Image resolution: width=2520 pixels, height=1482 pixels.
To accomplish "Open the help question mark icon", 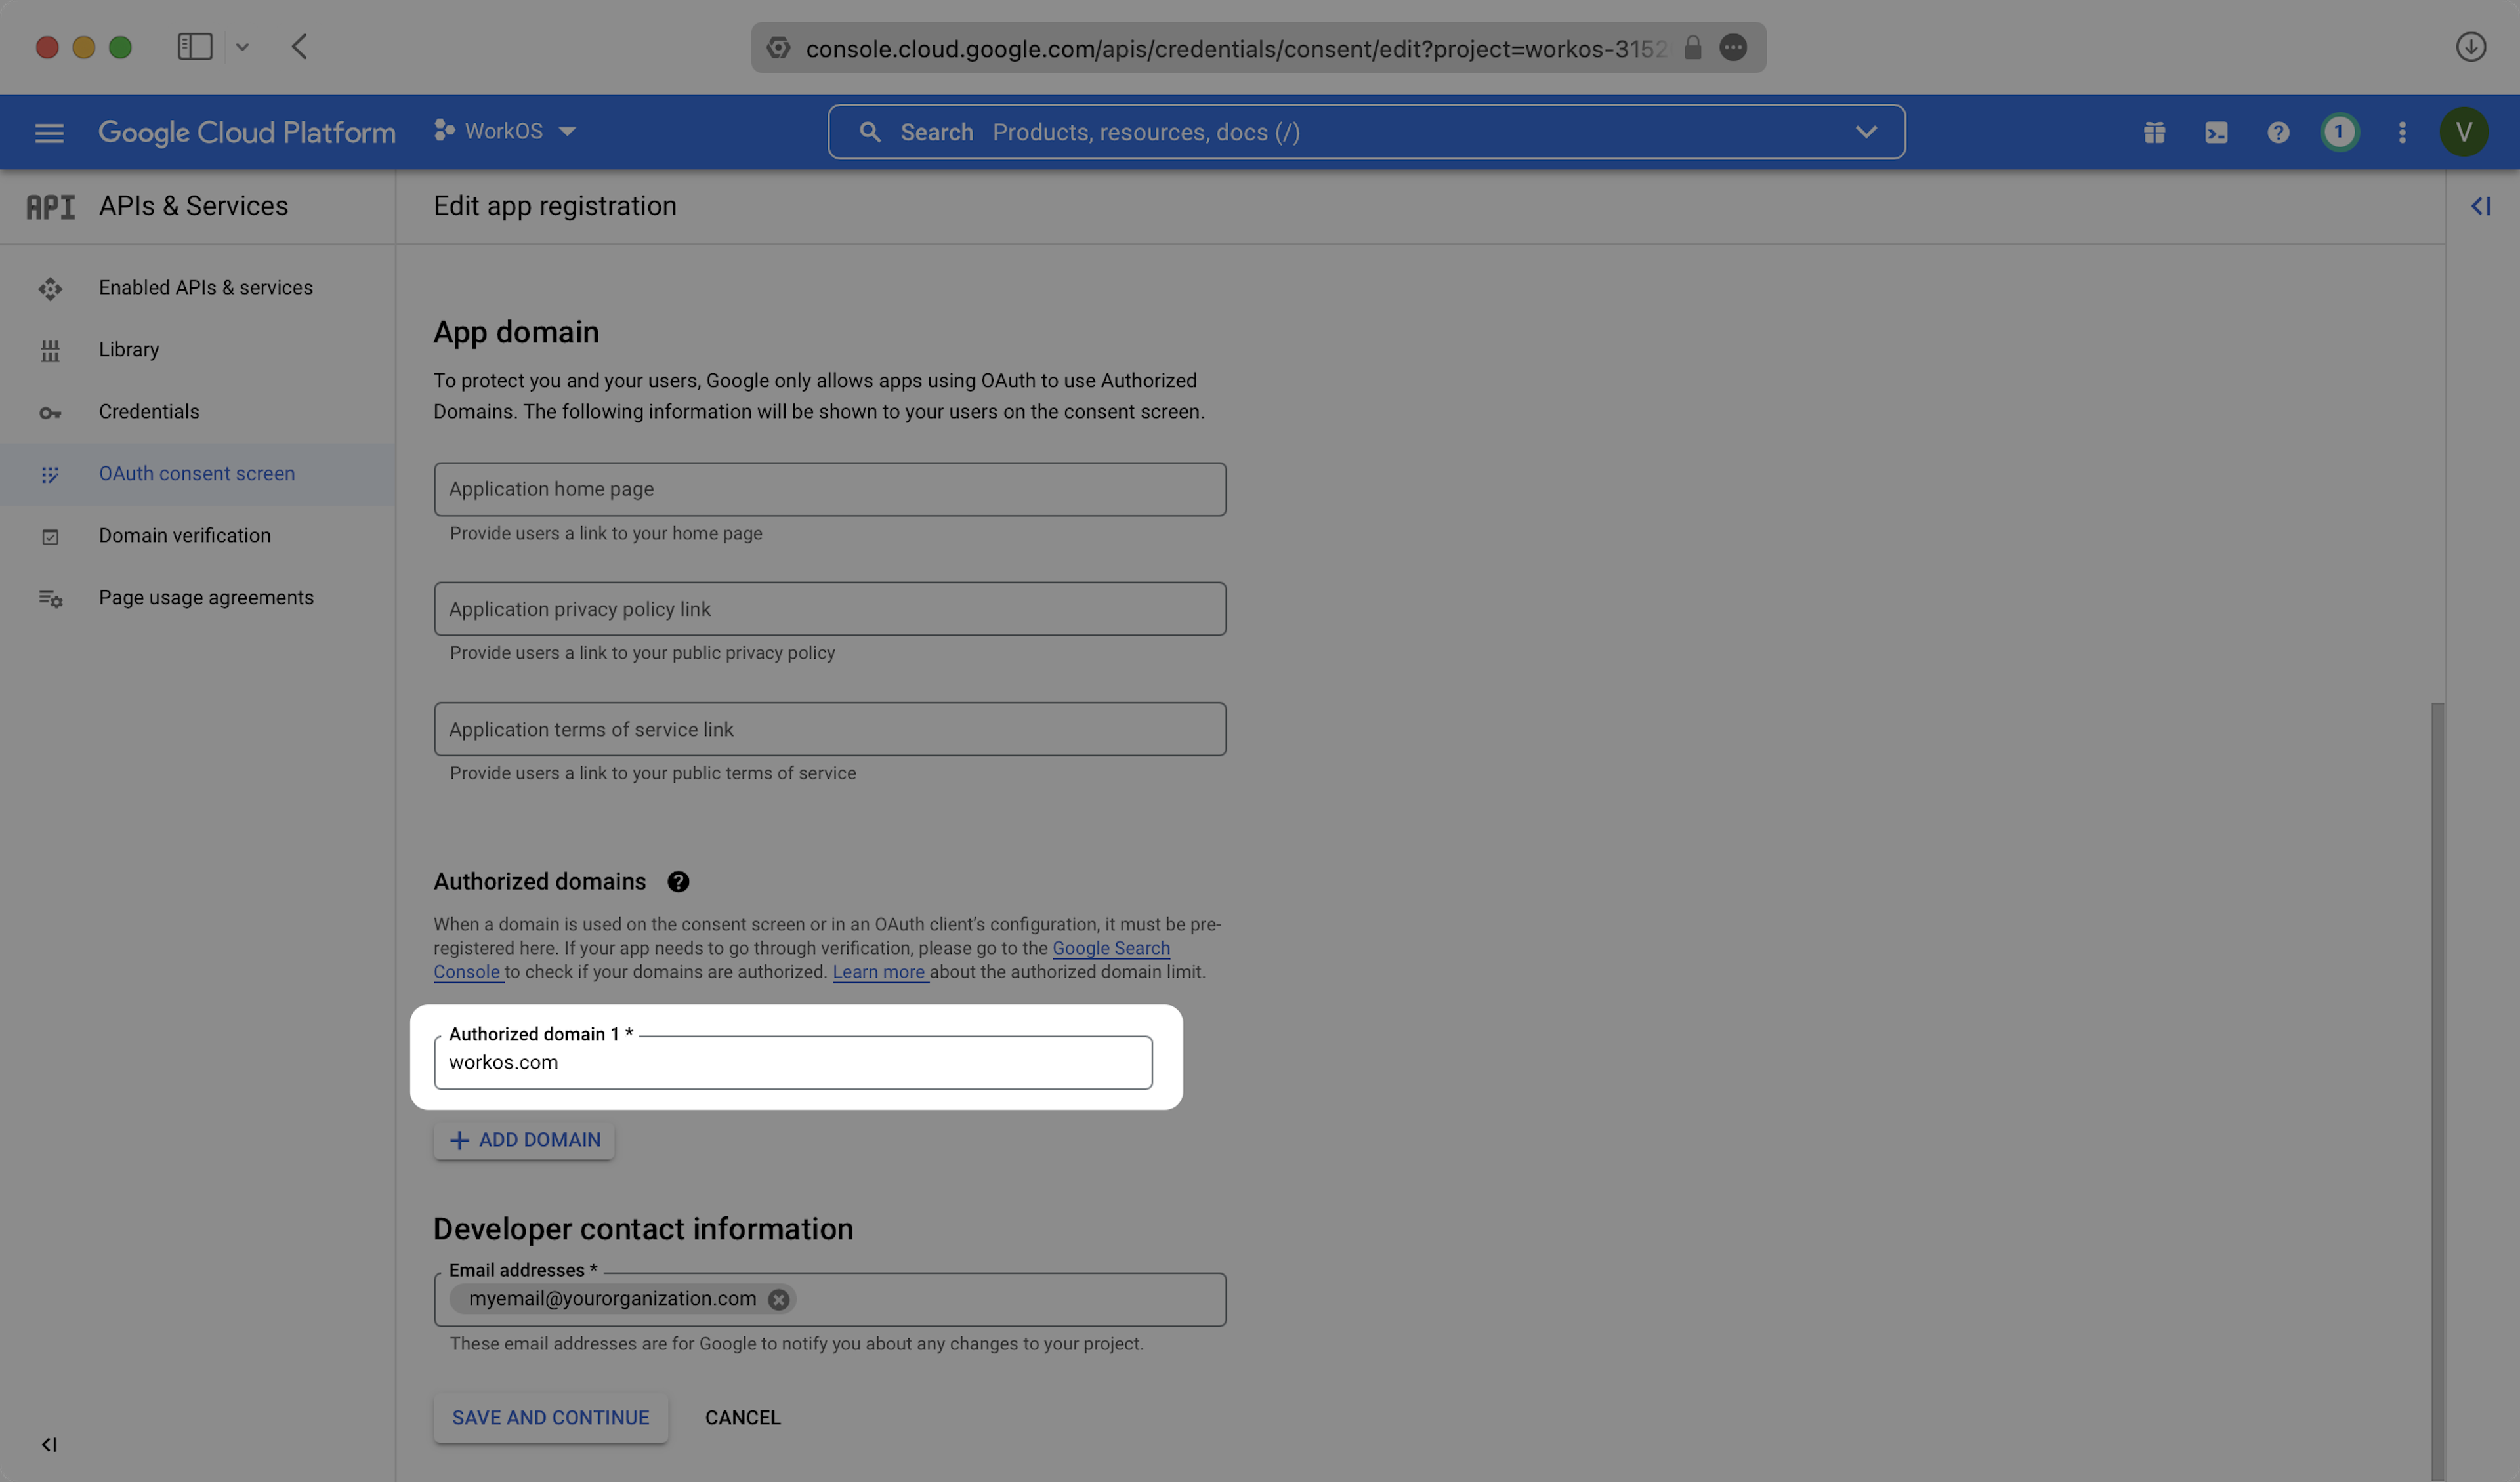I will (x=2278, y=132).
